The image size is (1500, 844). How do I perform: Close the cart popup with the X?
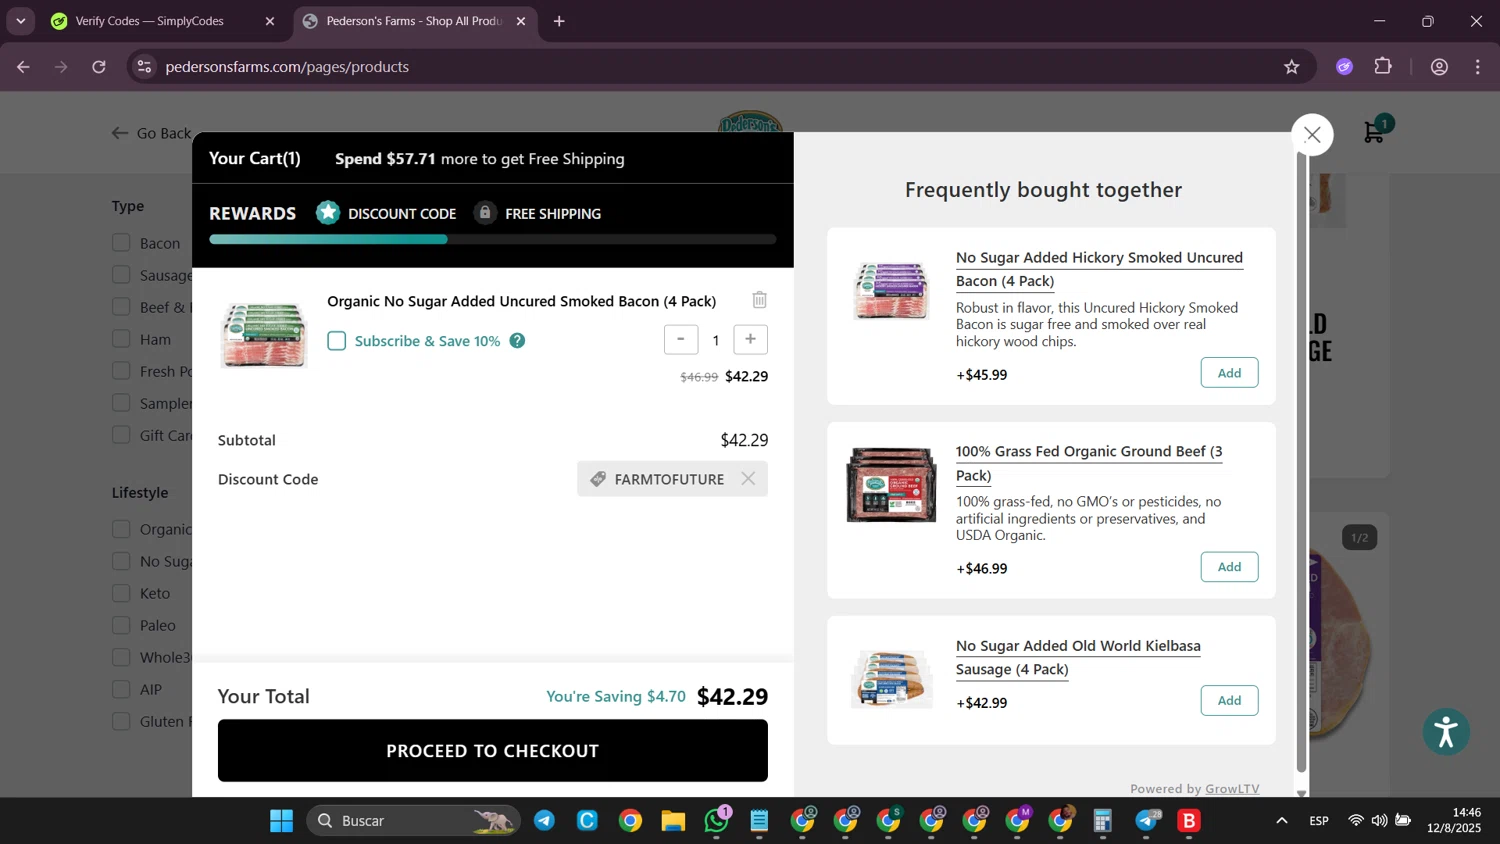[1312, 134]
